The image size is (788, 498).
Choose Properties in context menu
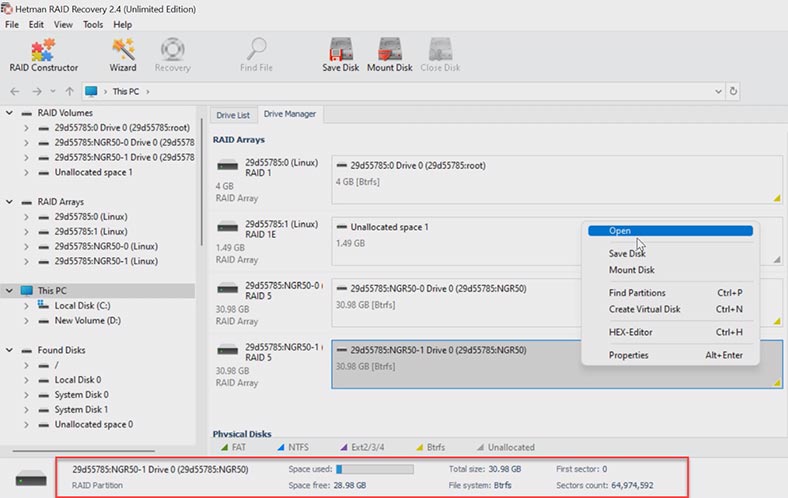click(x=670, y=355)
